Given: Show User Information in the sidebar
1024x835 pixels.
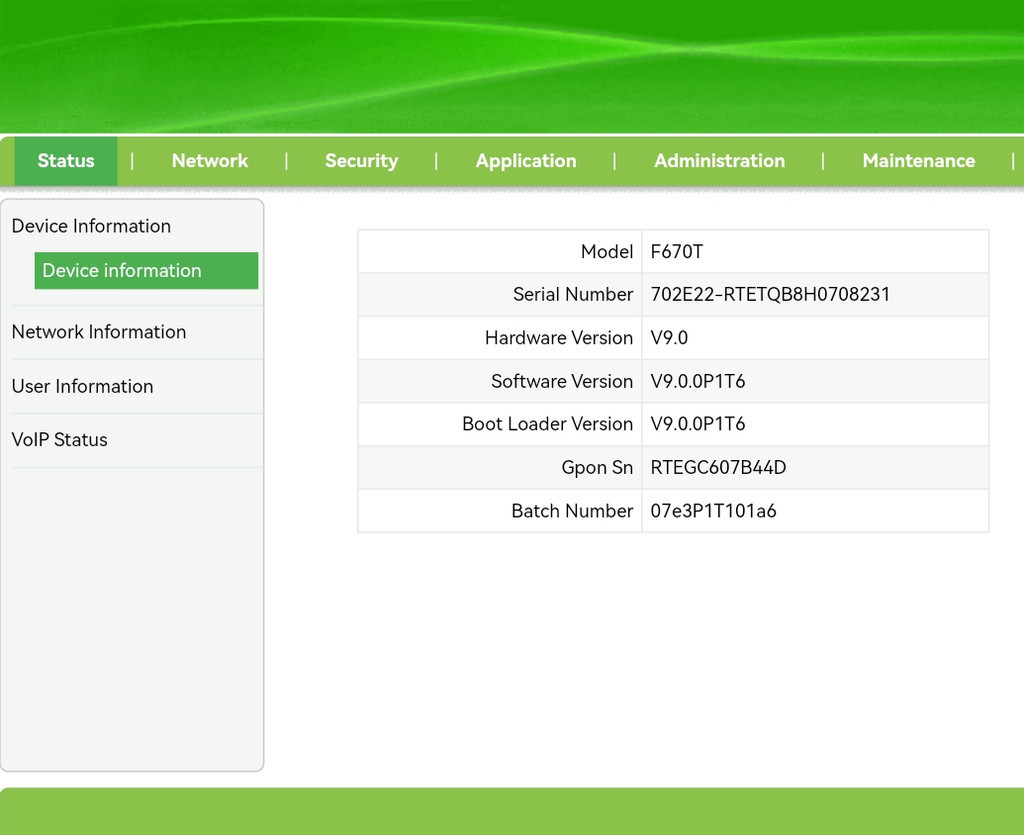Looking at the screenshot, I should pos(82,386).
